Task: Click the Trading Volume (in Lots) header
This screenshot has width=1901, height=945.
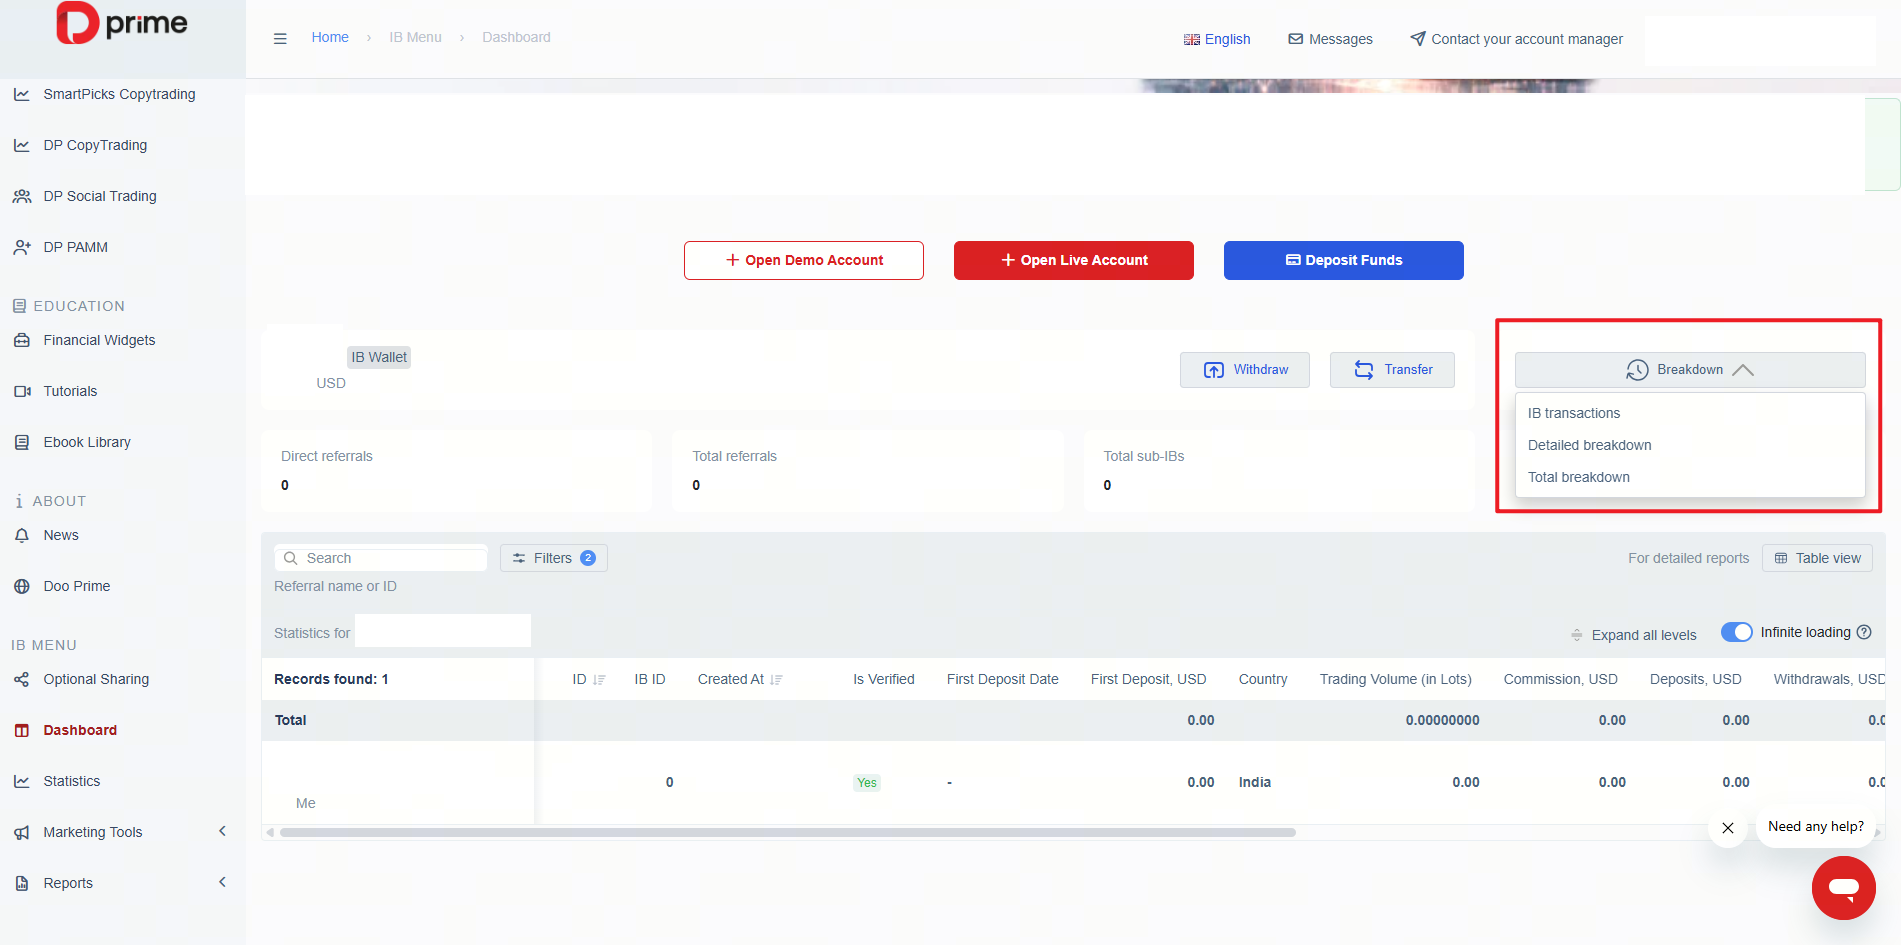Action: 1395,679
